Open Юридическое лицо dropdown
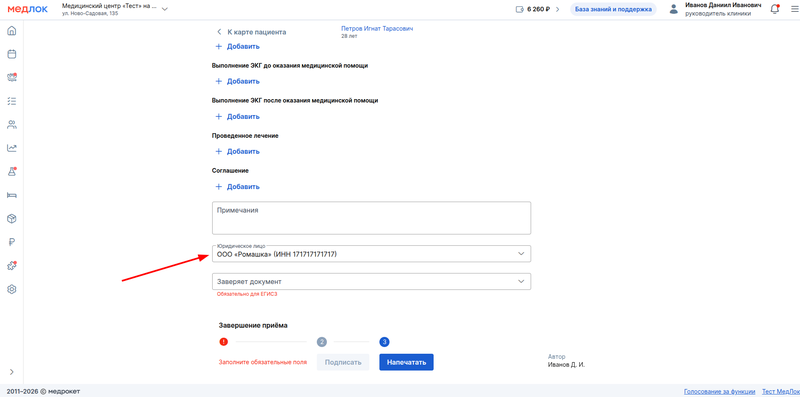Viewport: 800px width, 397px height. coord(371,254)
